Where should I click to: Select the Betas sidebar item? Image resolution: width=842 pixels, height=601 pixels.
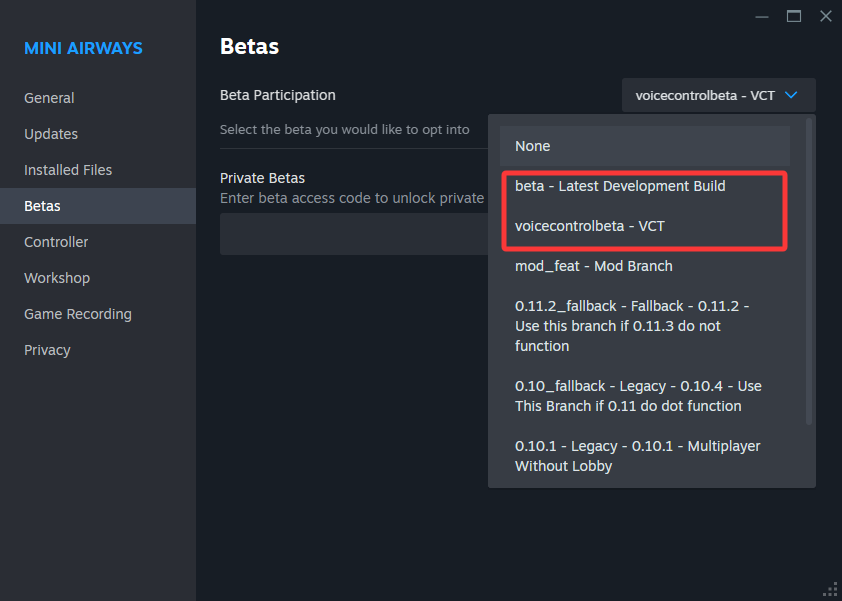click(43, 206)
